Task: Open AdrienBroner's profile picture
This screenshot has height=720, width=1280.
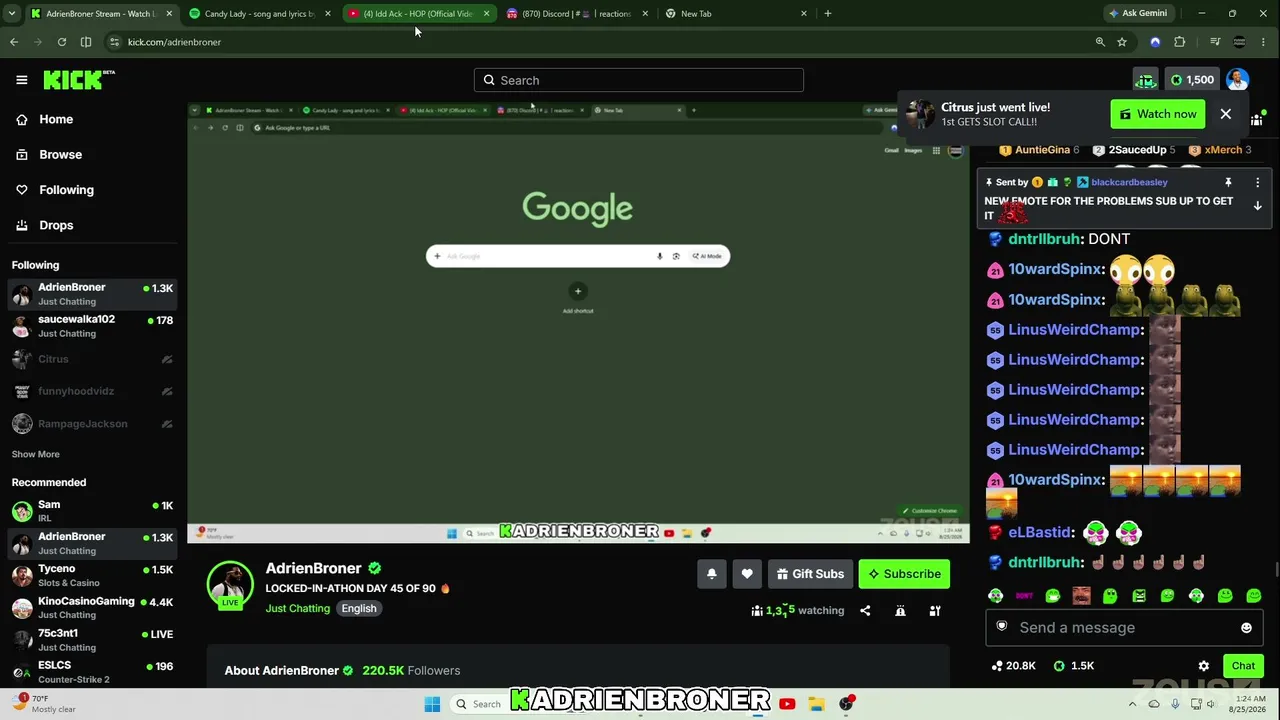Action: tap(230, 586)
